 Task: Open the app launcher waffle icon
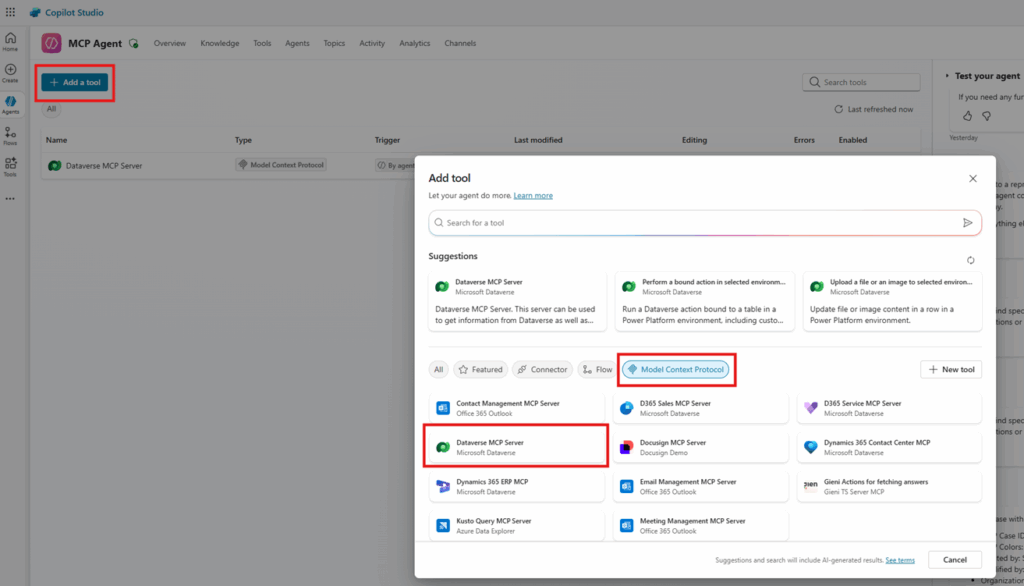coord(10,12)
